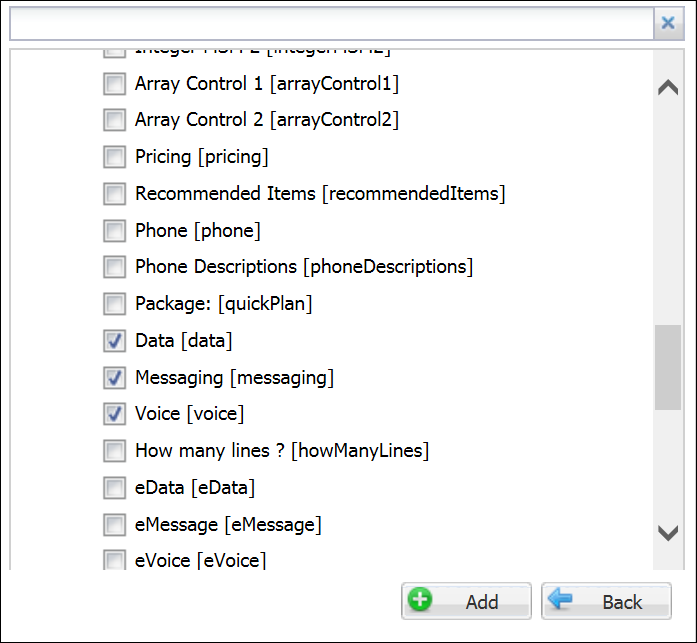Select Recommended Items checkbox
Image resolution: width=697 pixels, height=643 pixels.
click(x=115, y=194)
